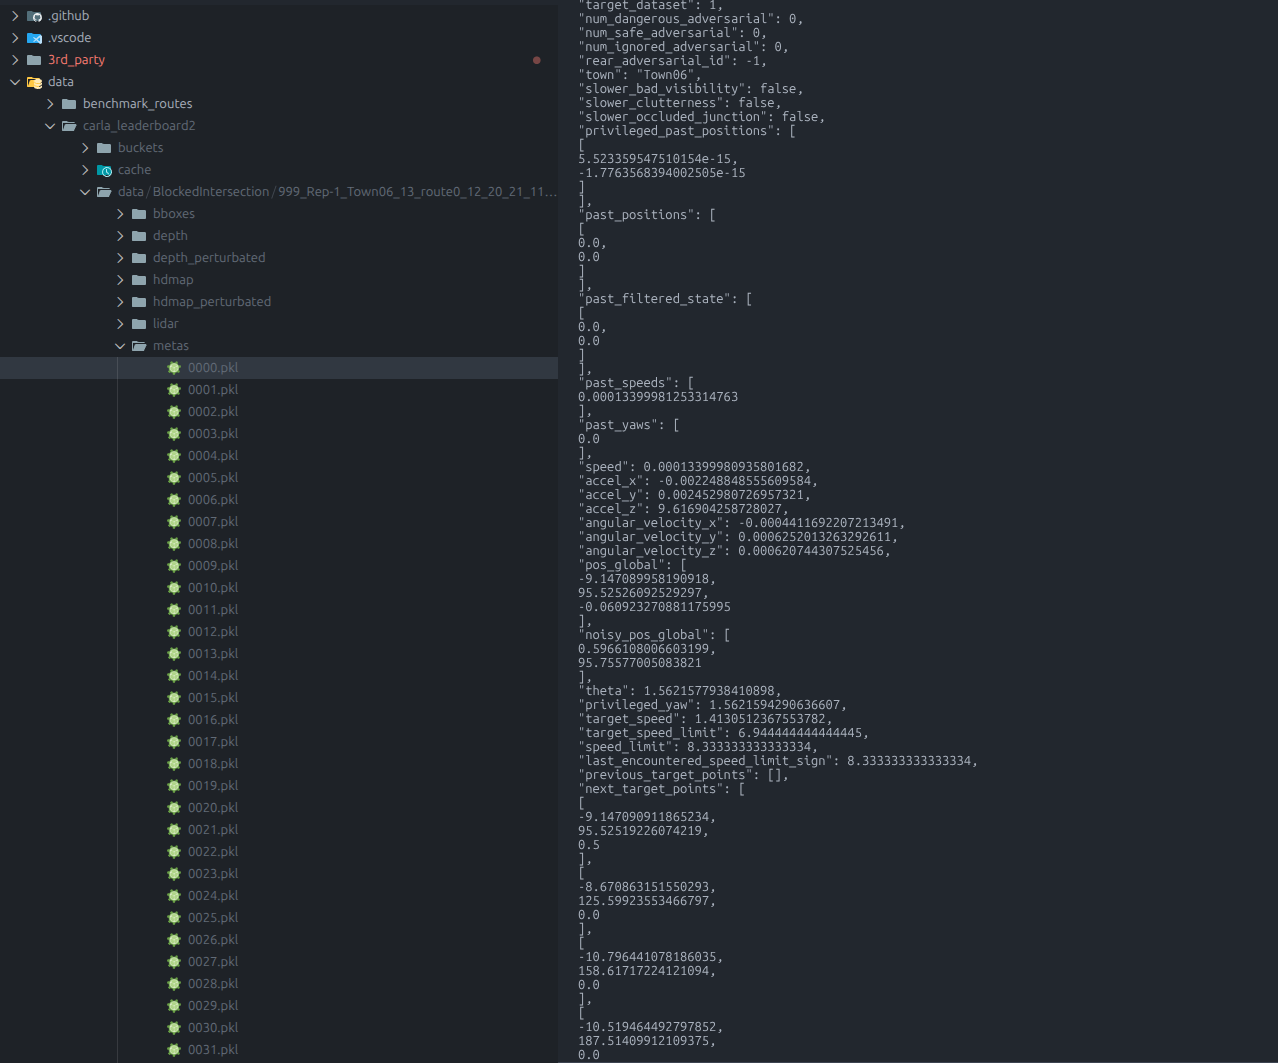Click the lidar folder icon

(x=139, y=324)
